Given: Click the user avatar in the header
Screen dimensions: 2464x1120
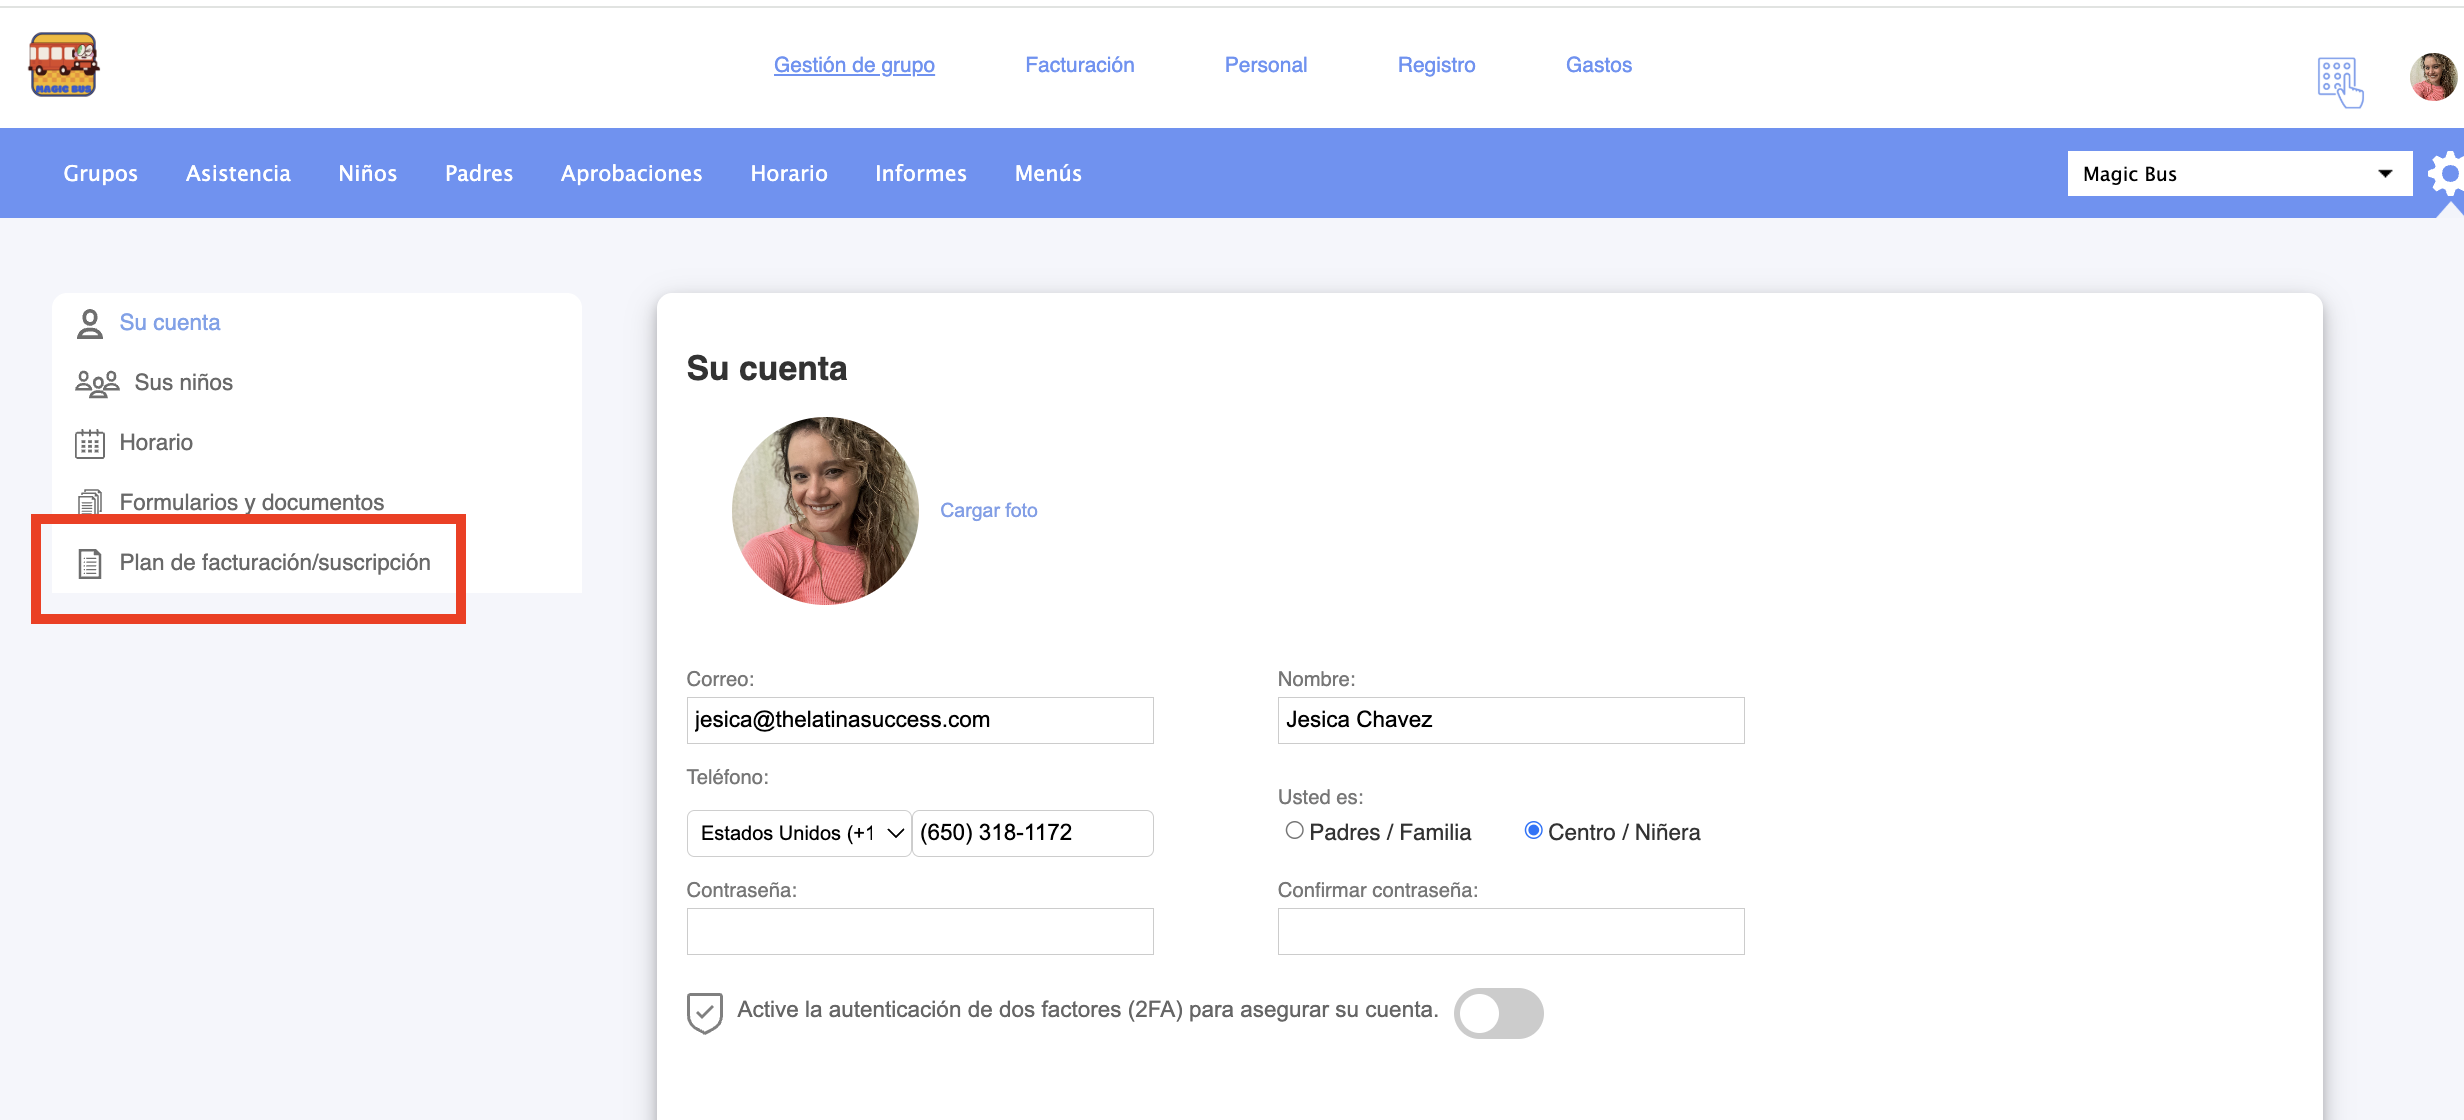Looking at the screenshot, I should [2432, 77].
